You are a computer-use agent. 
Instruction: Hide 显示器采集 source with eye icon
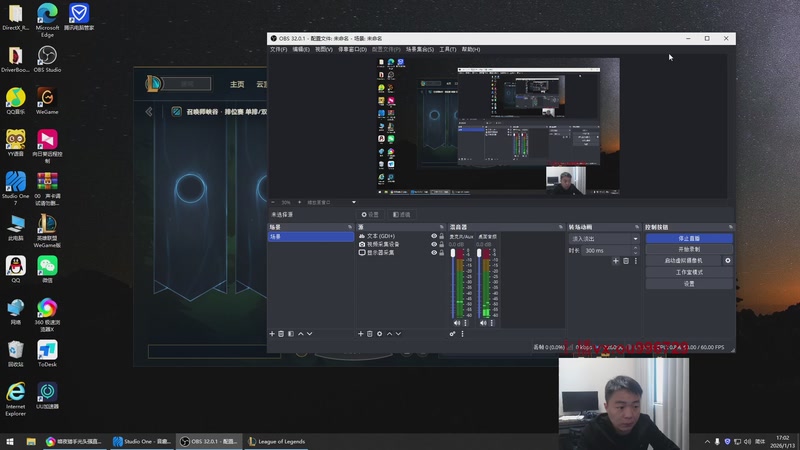434,253
